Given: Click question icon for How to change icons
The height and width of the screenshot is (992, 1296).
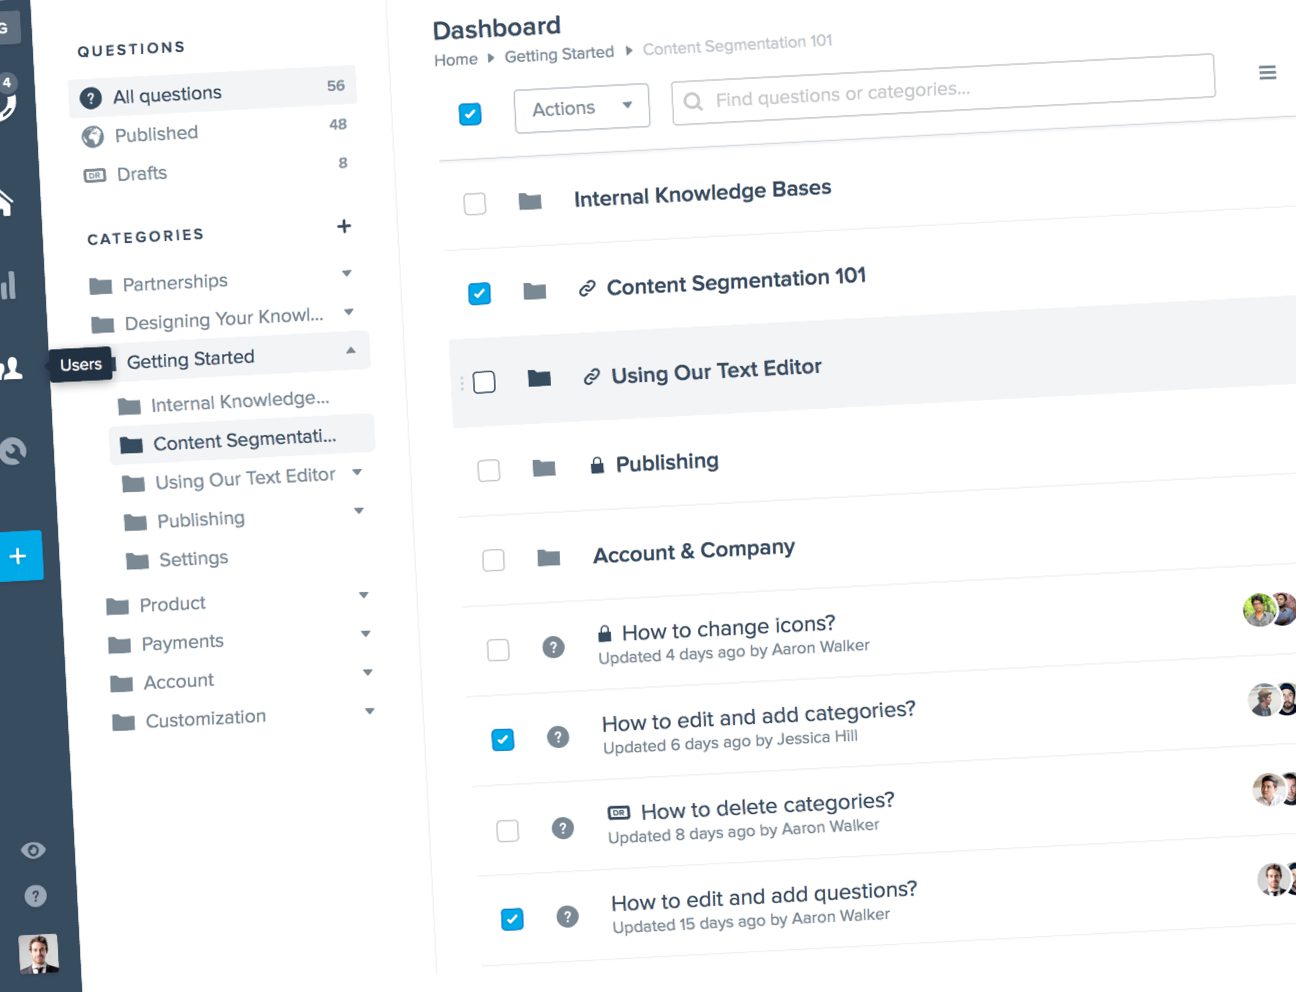Looking at the screenshot, I should tap(553, 647).
